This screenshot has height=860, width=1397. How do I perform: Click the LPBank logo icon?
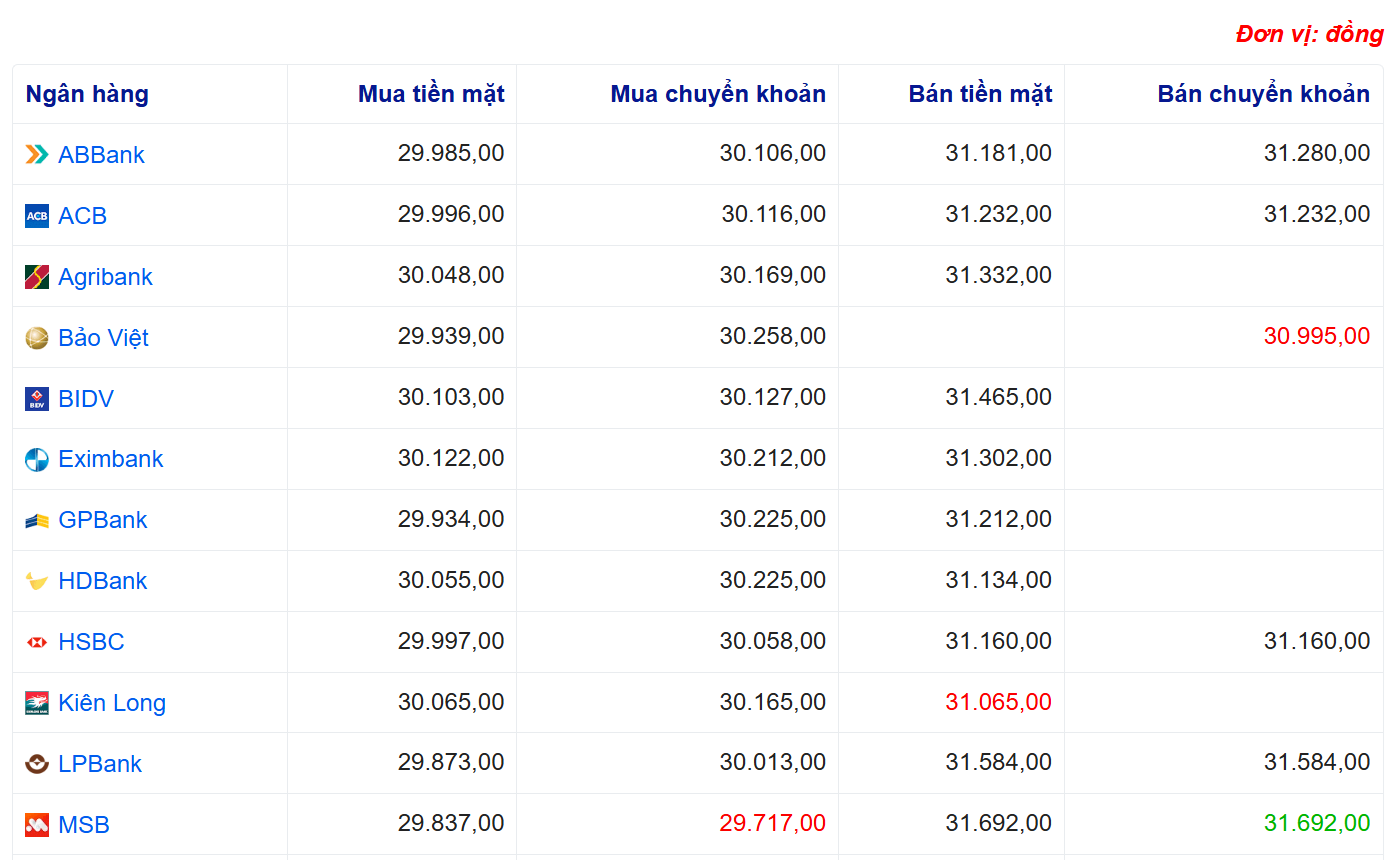click(37, 764)
